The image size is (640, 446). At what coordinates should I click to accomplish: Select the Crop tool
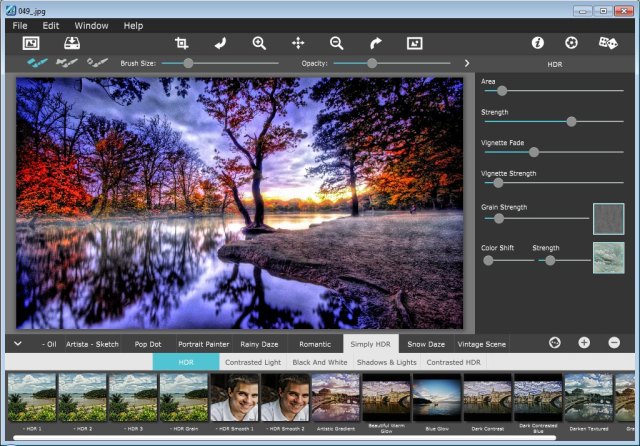181,43
